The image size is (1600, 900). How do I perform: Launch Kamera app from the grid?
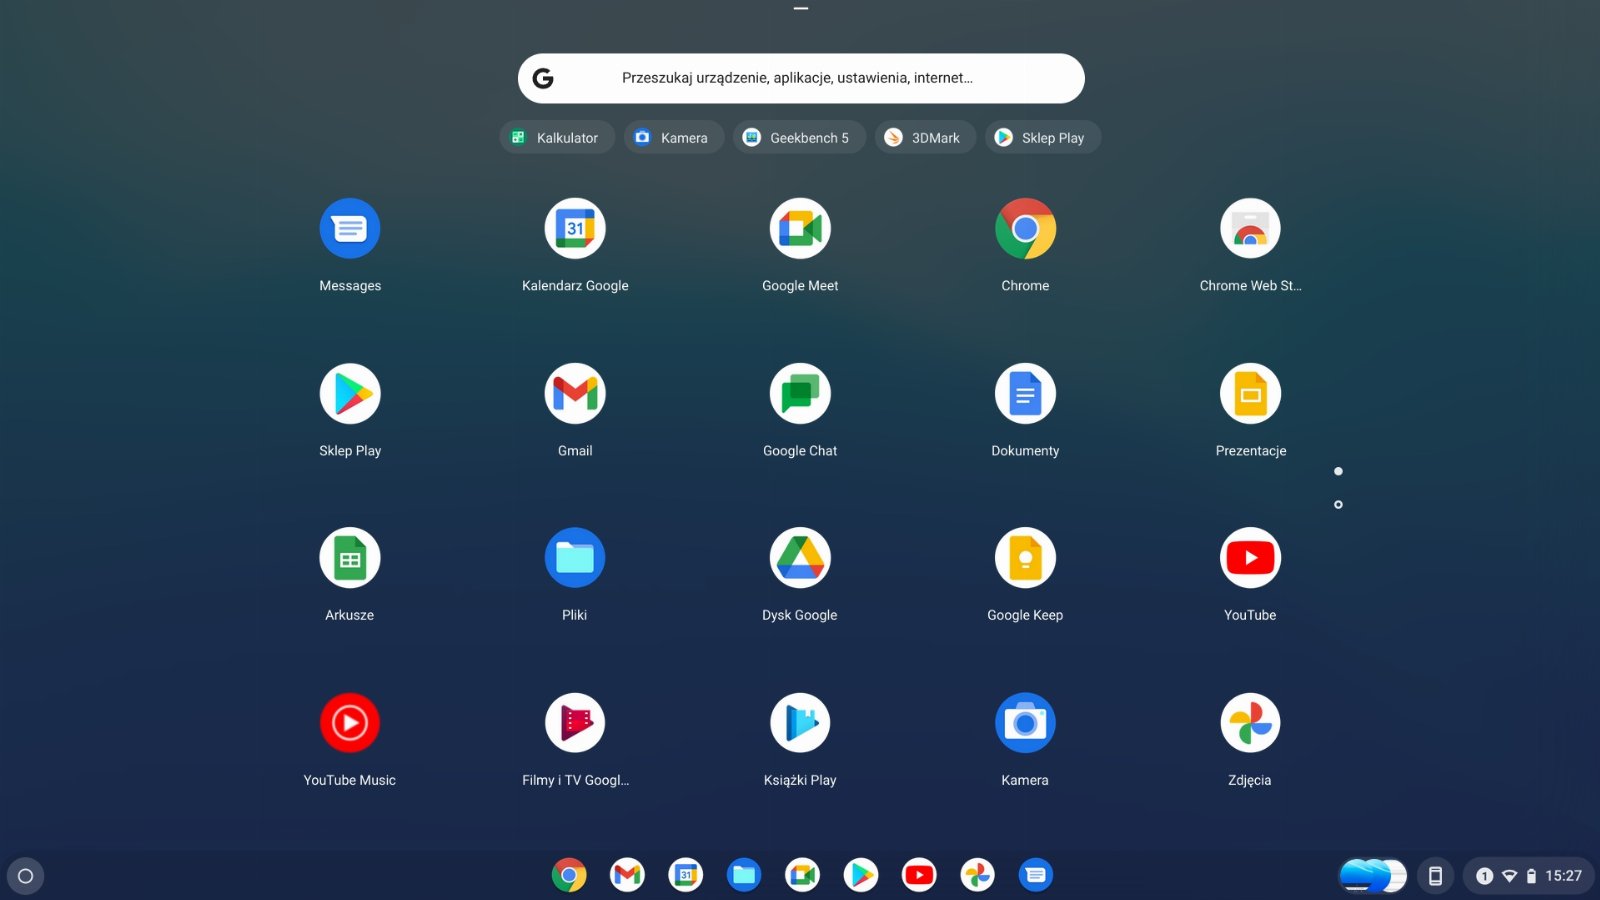coord(1025,723)
